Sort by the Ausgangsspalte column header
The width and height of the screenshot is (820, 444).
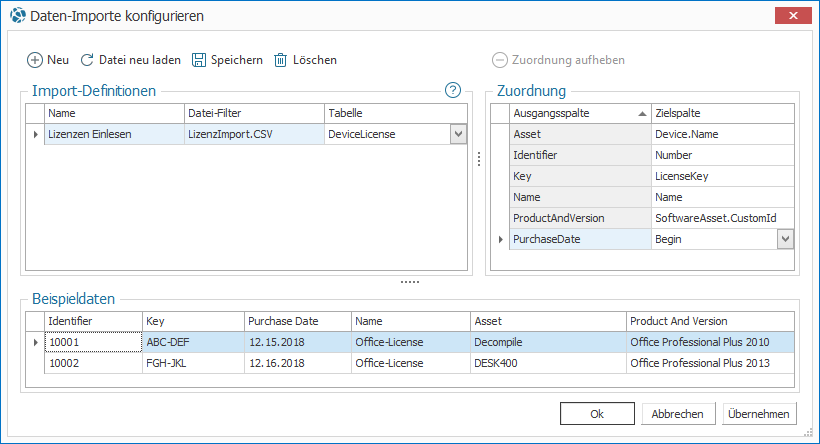(578, 113)
